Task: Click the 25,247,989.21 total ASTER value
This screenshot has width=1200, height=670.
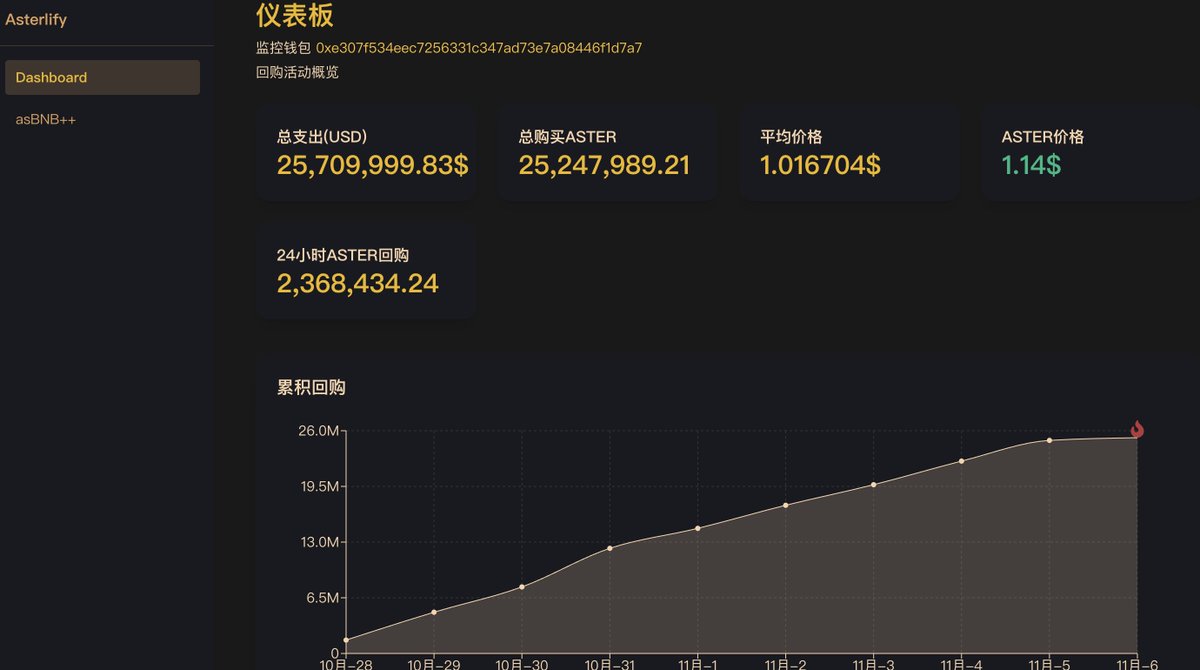Action: coord(604,165)
